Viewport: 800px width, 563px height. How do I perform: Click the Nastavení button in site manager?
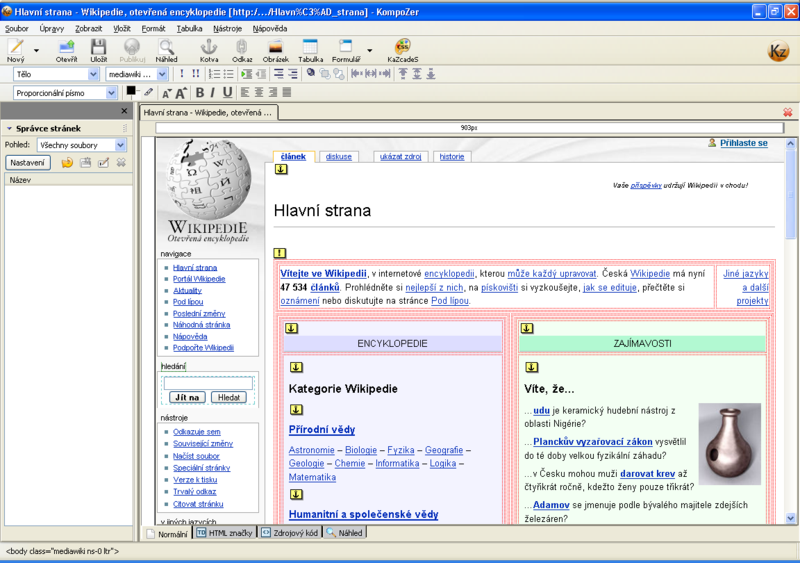pos(28,162)
